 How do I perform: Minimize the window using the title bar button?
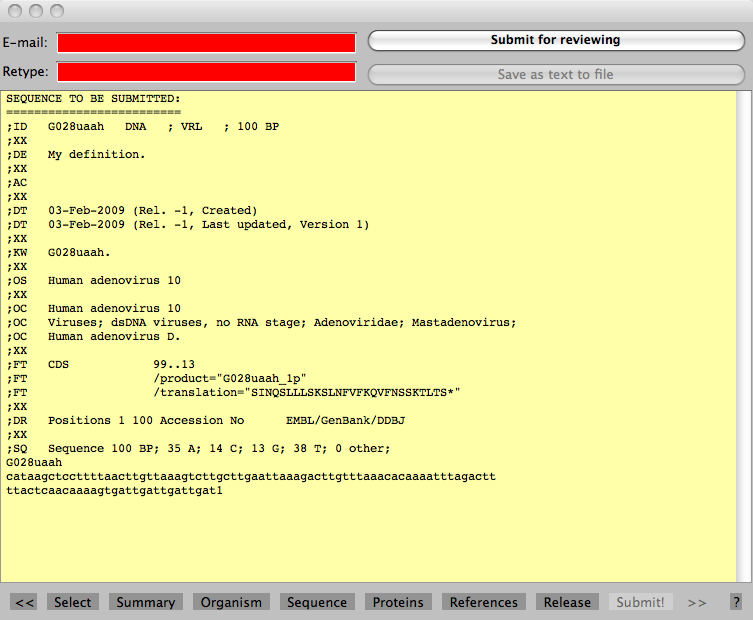pyautogui.click(x=36, y=11)
